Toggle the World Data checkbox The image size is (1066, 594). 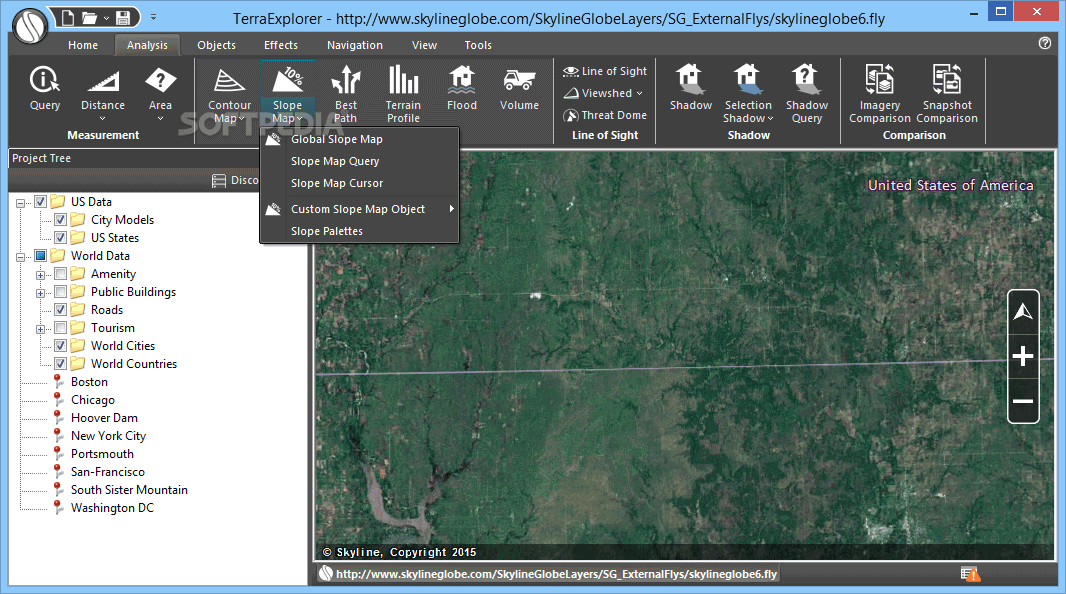(x=41, y=256)
